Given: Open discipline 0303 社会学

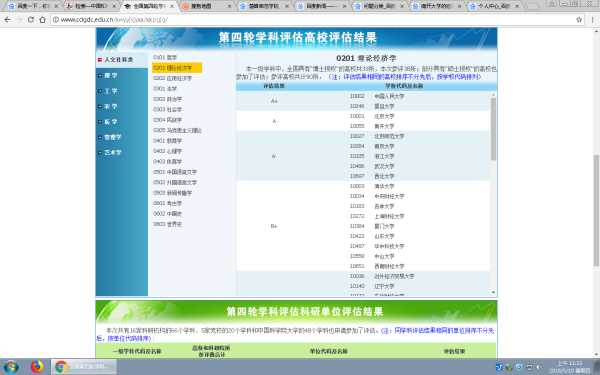Looking at the screenshot, I should [x=168, y=109].
